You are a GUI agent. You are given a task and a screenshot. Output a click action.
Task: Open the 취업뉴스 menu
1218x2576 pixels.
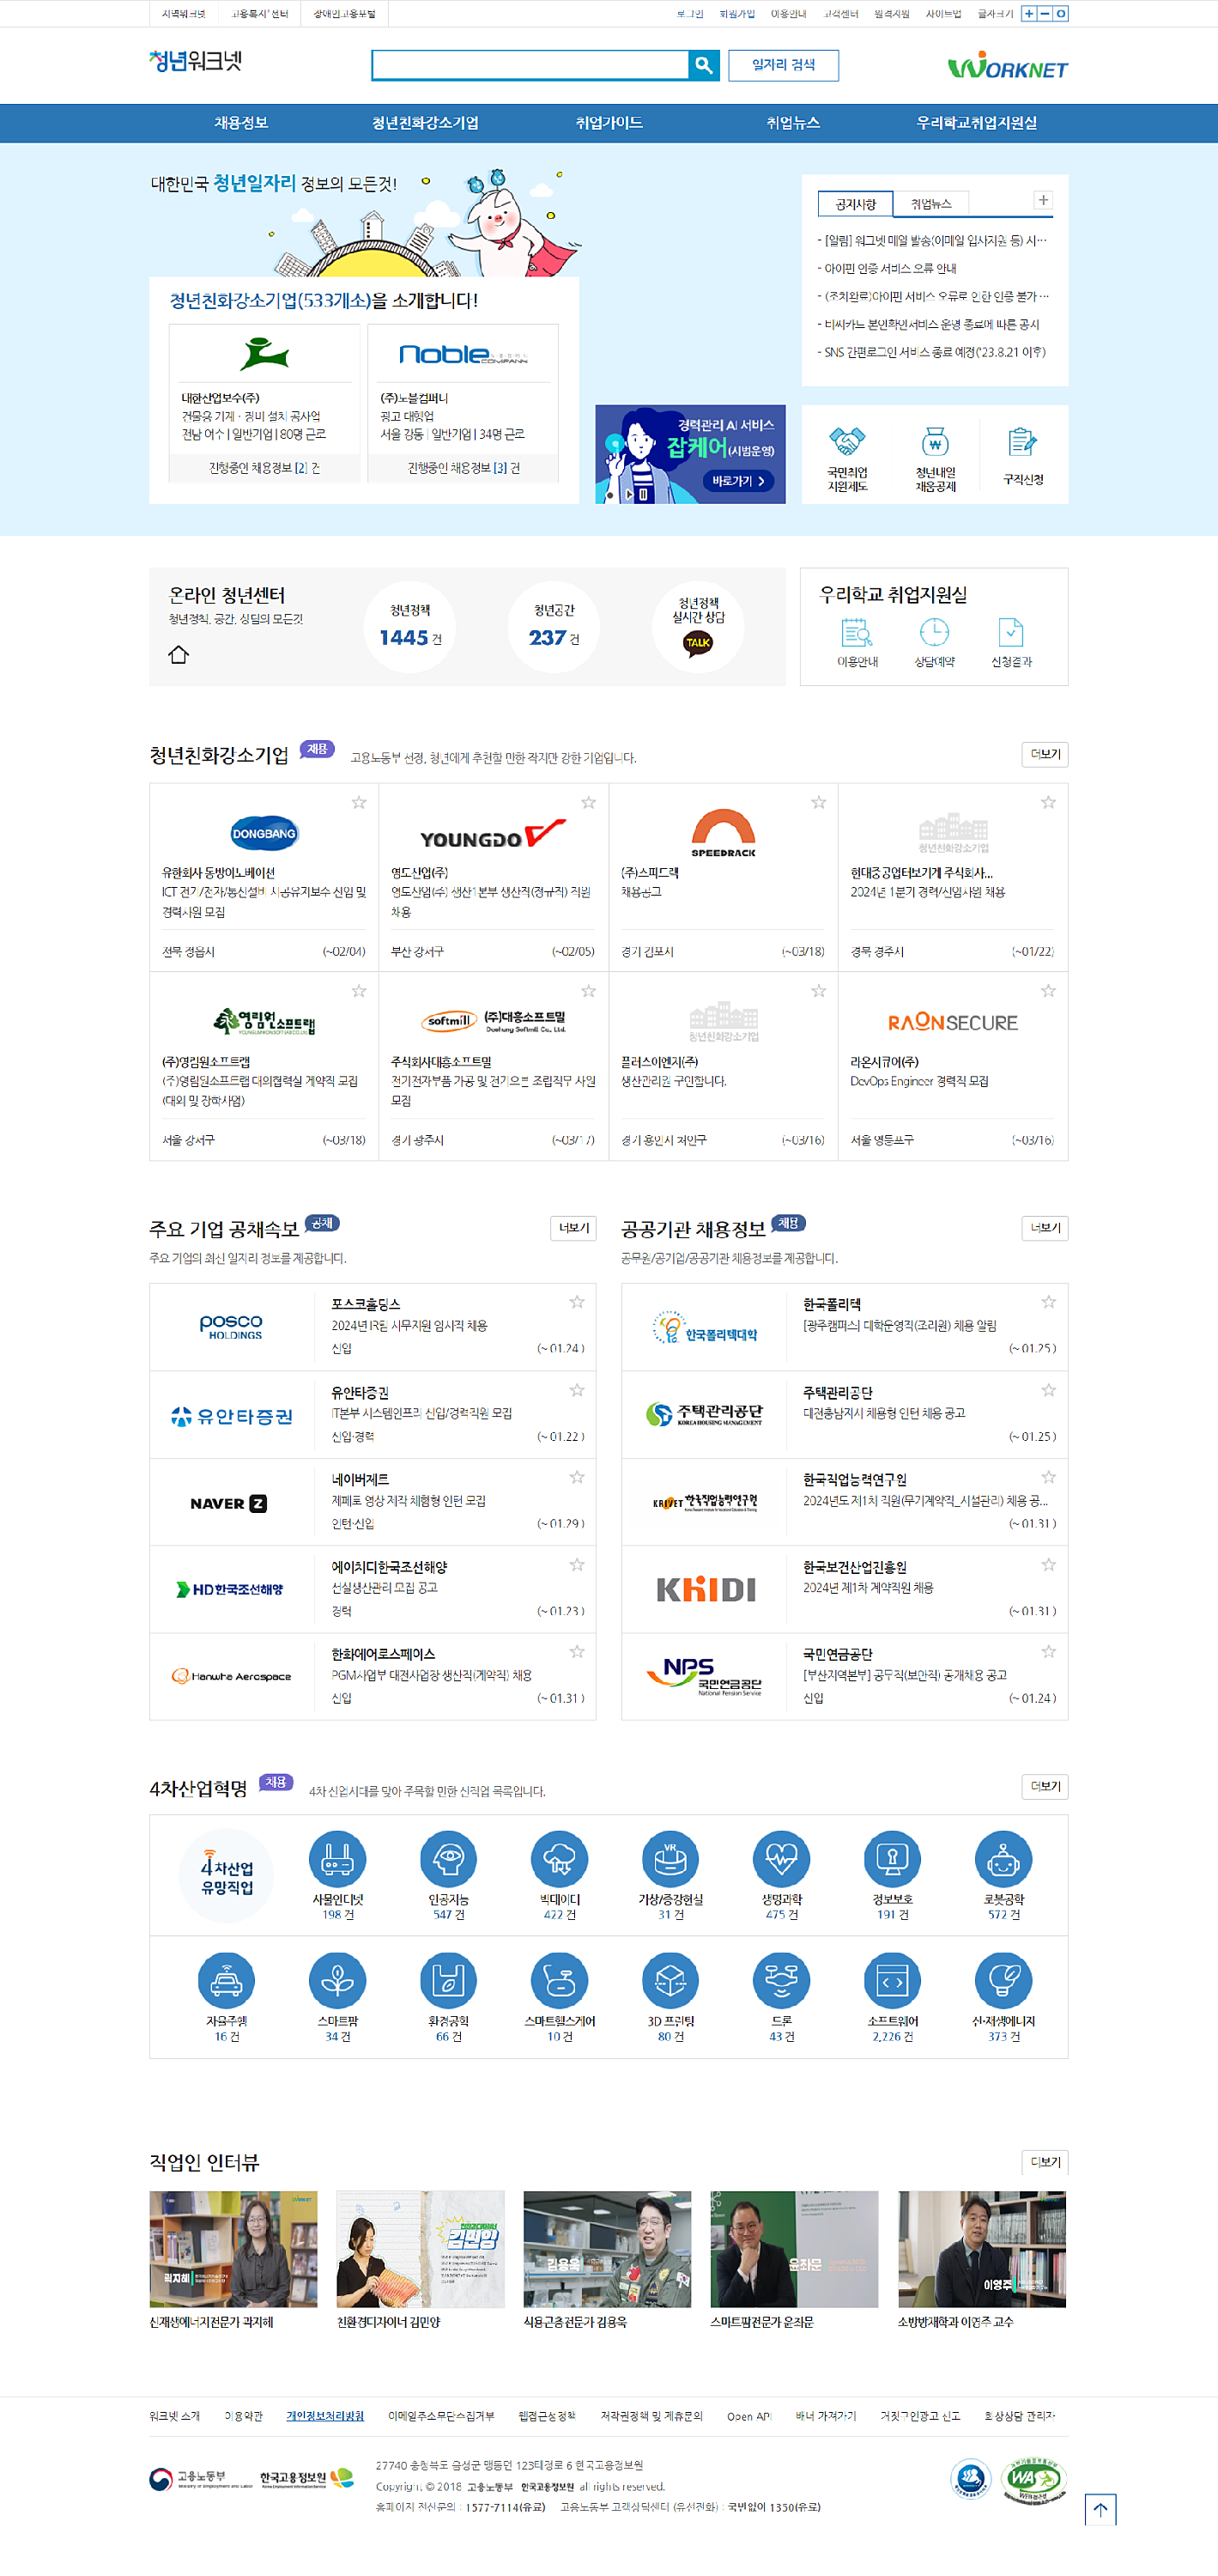pyautogui.click(x=793, y=123)
